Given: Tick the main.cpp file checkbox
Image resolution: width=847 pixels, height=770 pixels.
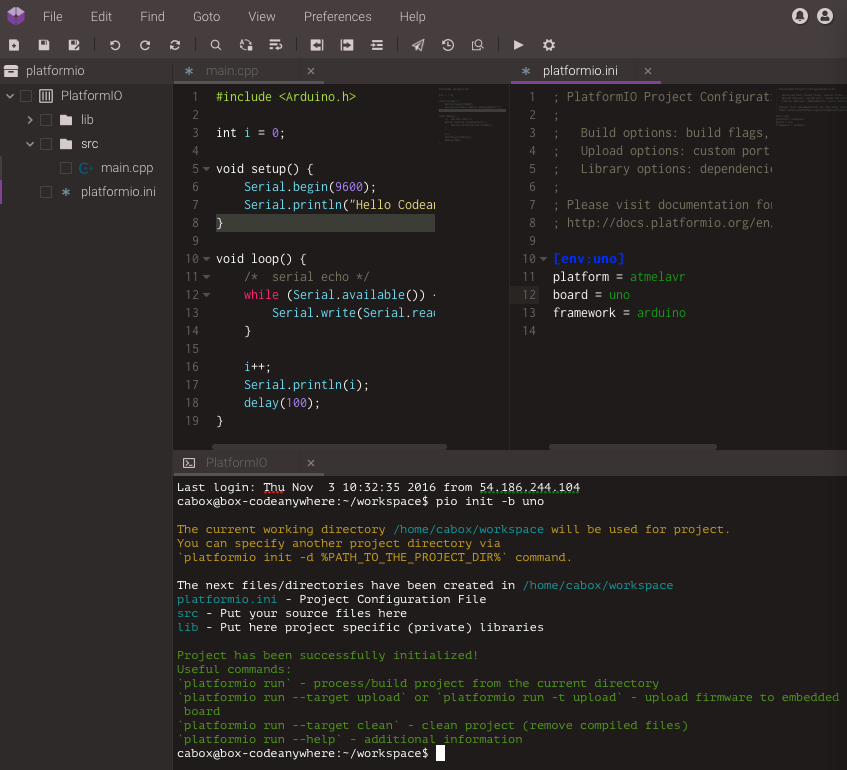Looking at the screenshot, I should 66,168.
